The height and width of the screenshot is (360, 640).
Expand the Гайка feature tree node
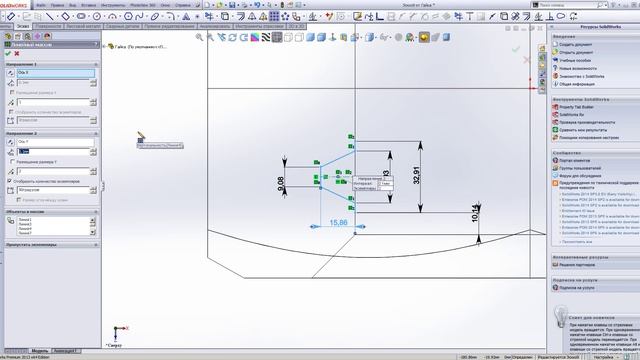point(105,47)
